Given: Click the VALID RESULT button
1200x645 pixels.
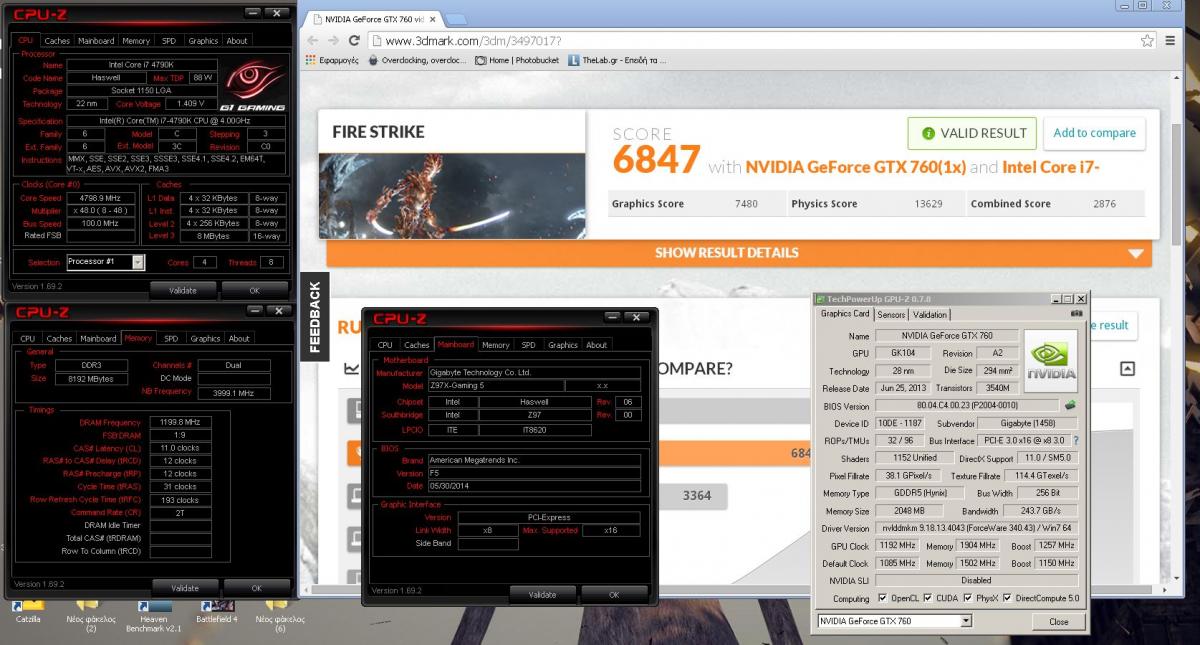Looking at the screenshot, I should (x=970, y=133).
